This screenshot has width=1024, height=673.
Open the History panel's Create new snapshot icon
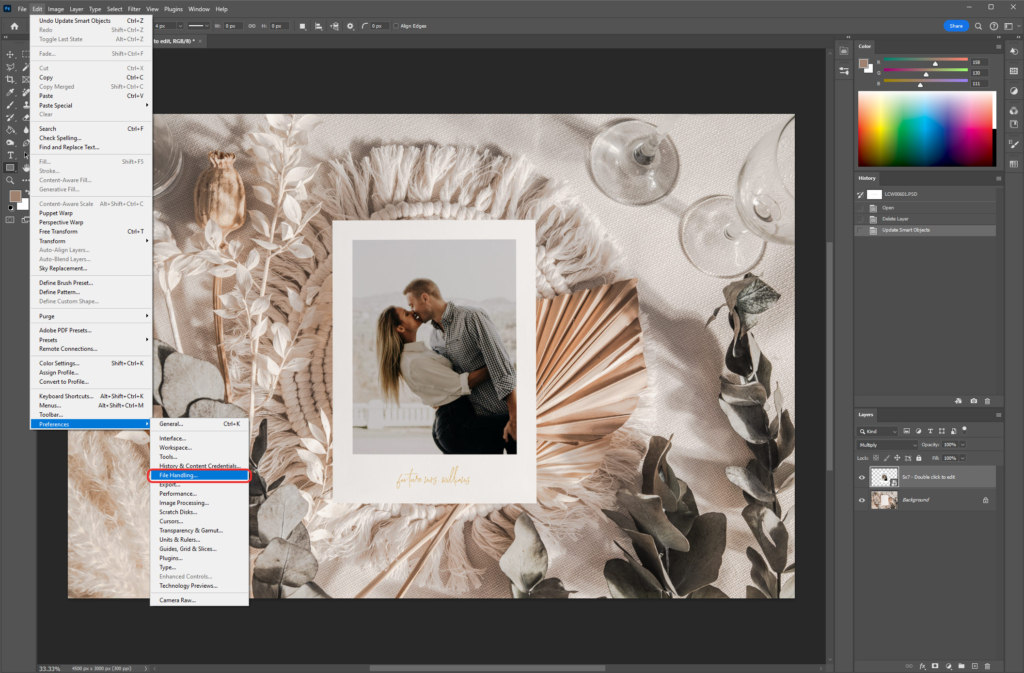tap(973, 401)
